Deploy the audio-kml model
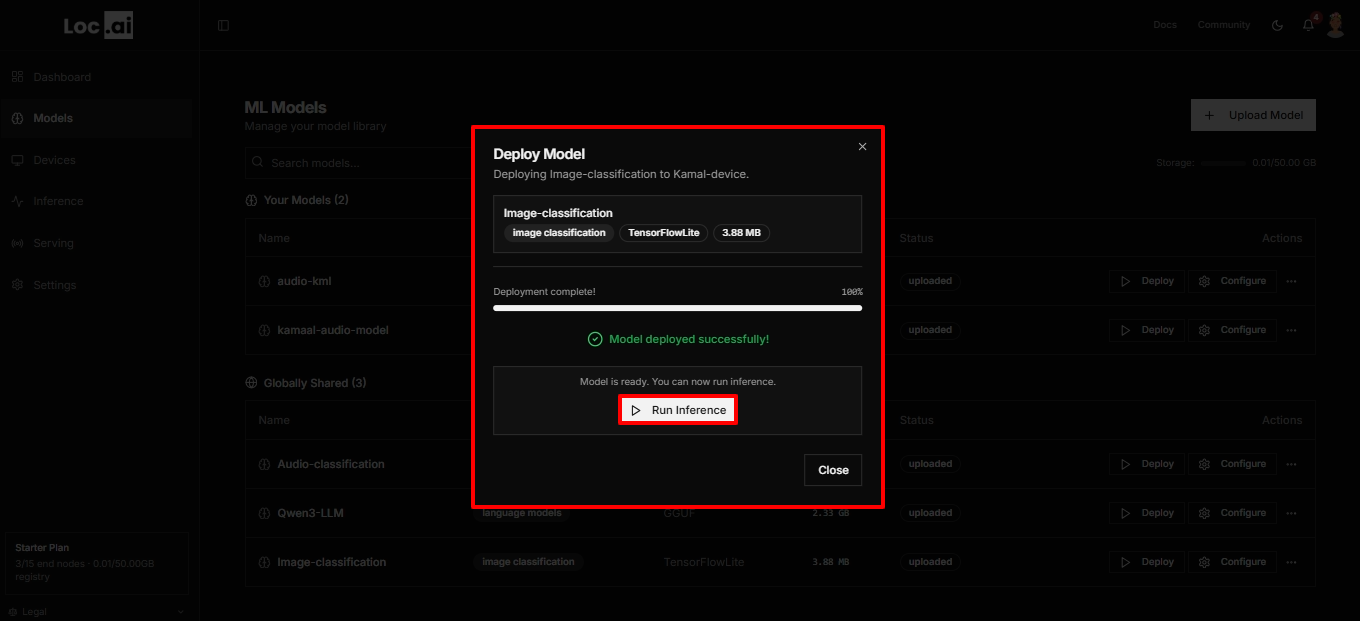Screen dimensions: 1360x621 point(1147,281)
